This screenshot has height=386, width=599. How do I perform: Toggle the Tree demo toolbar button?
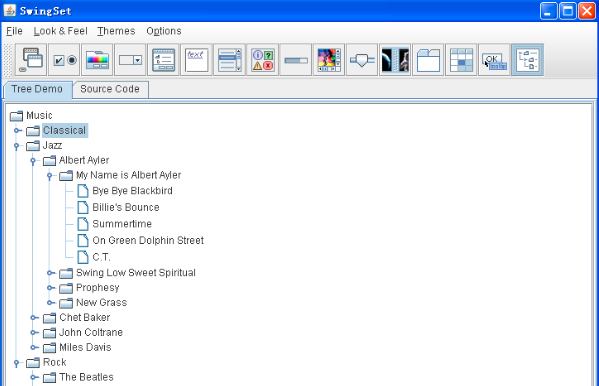528,60
